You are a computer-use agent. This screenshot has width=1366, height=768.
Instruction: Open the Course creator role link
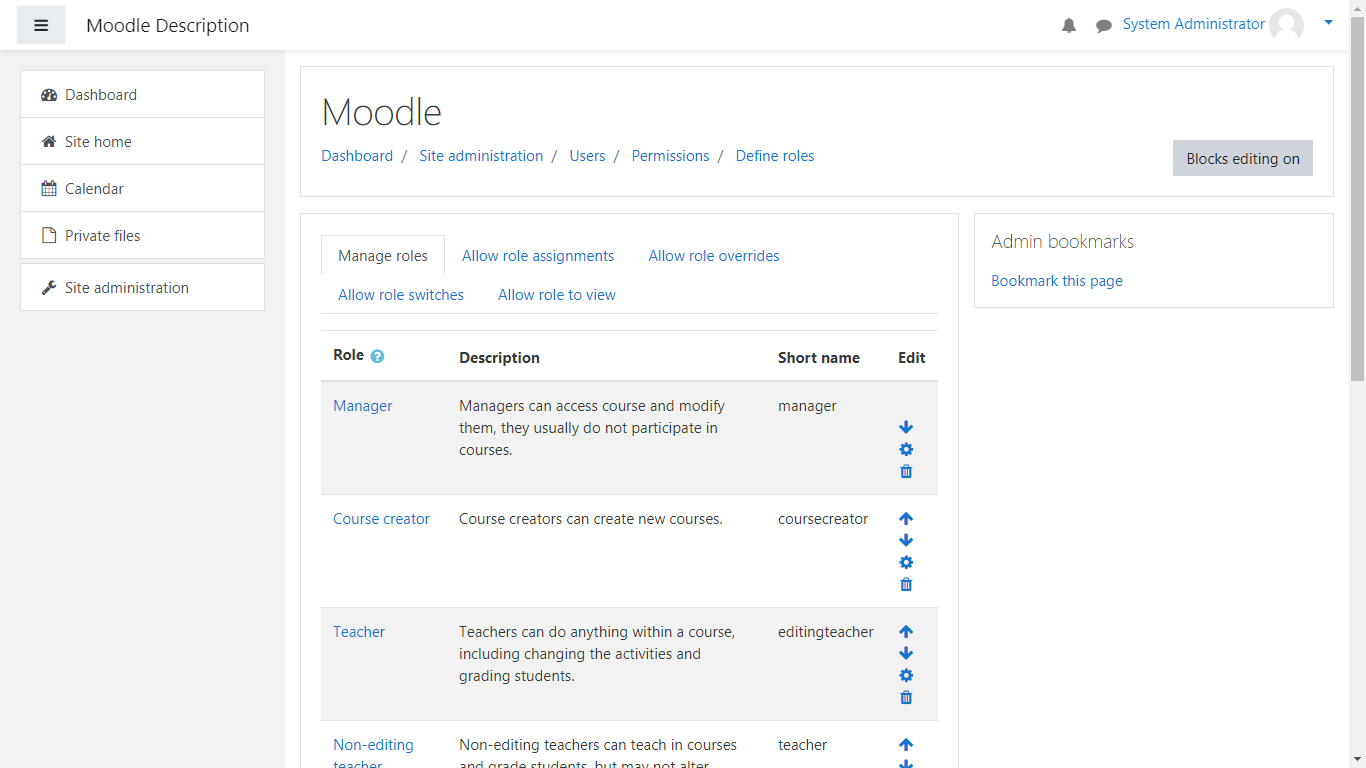(381, 519)
